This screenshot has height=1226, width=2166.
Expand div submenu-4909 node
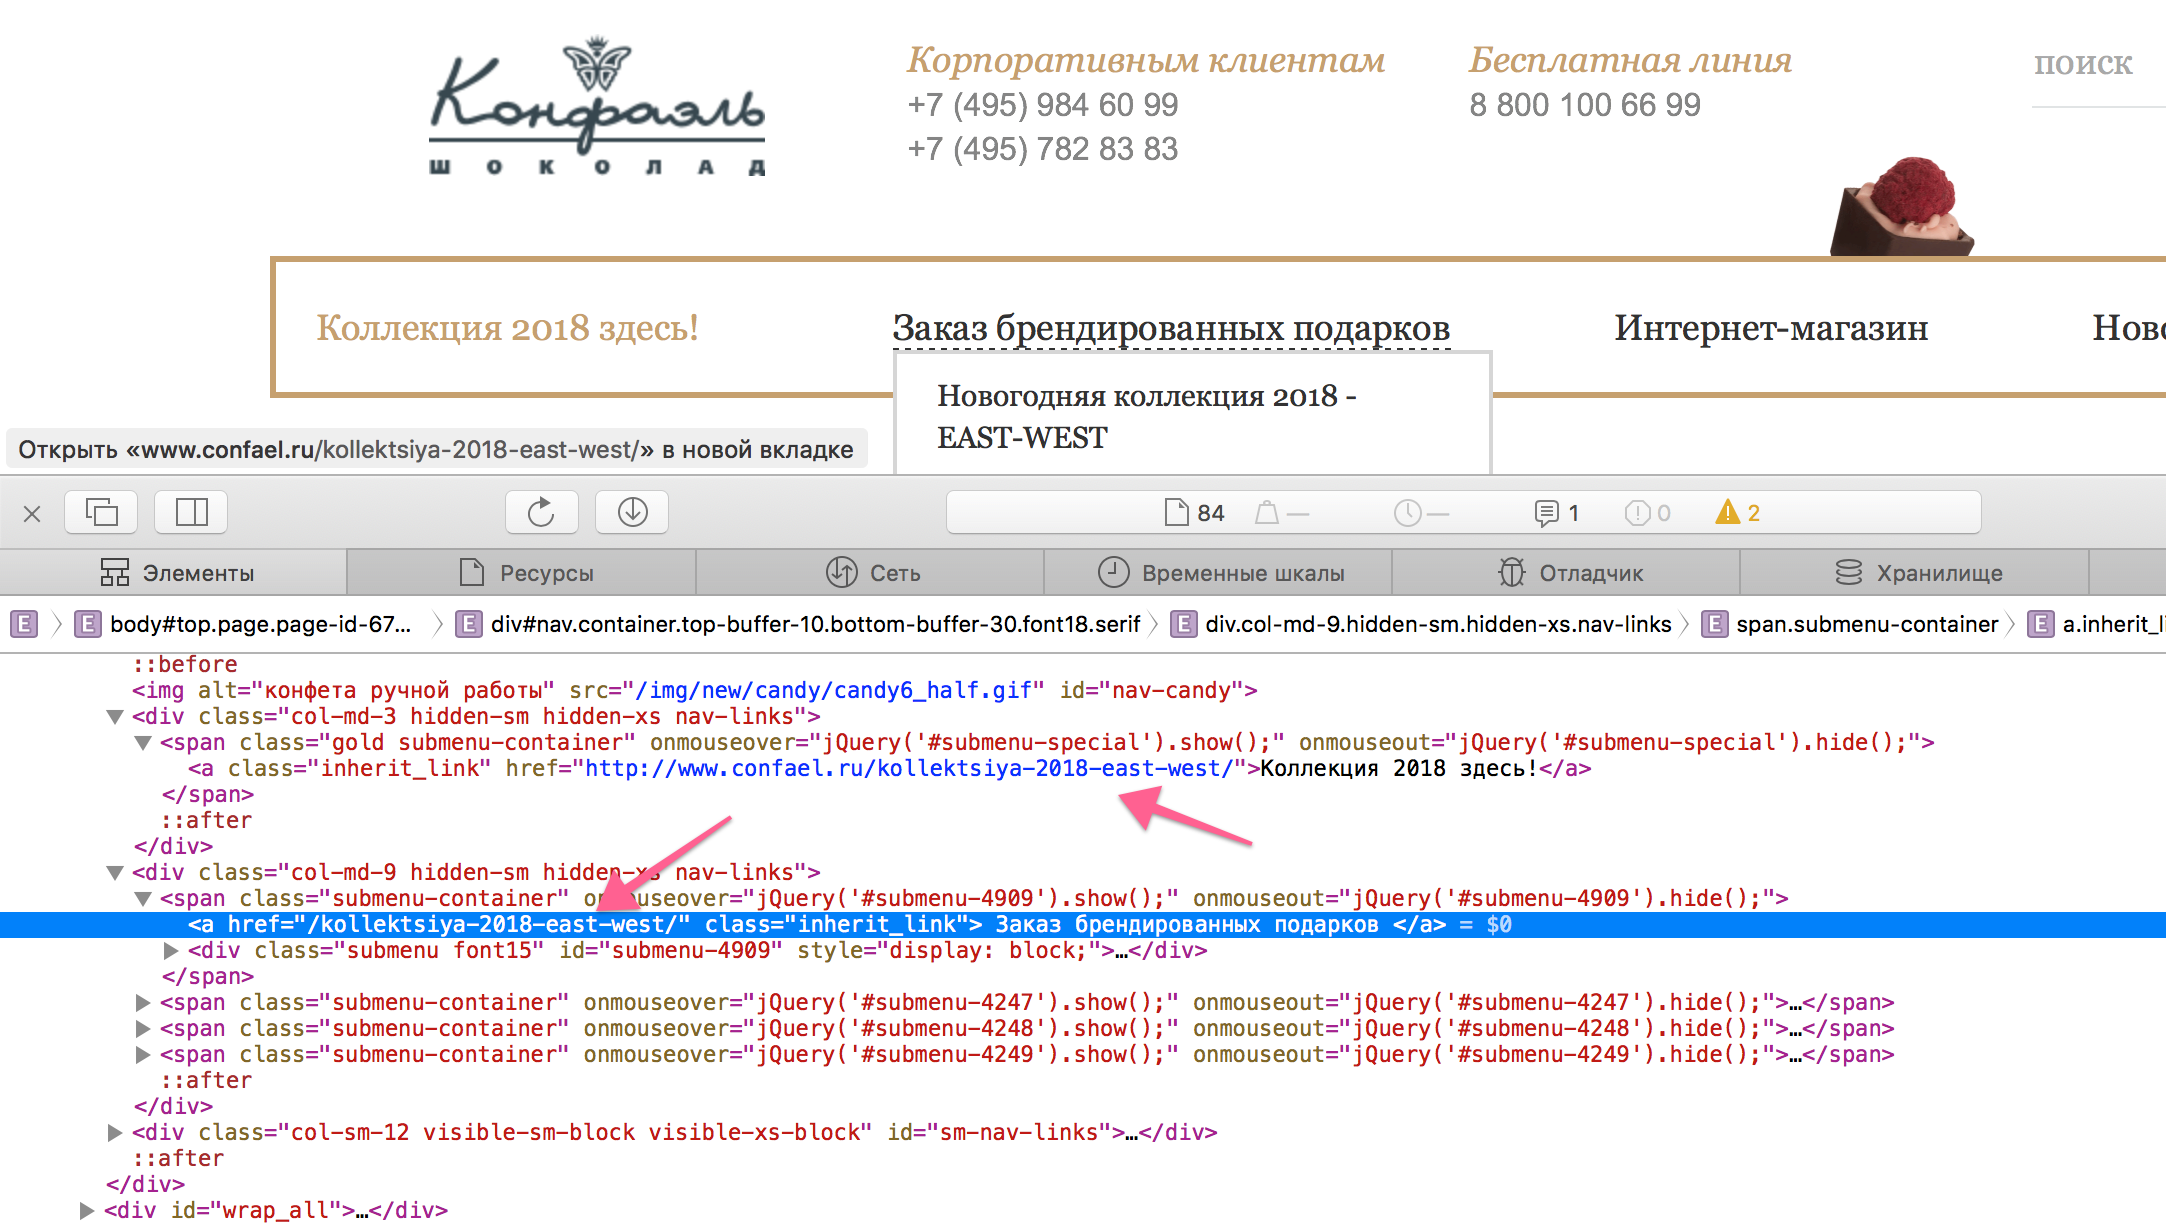[x=171, y=951]
